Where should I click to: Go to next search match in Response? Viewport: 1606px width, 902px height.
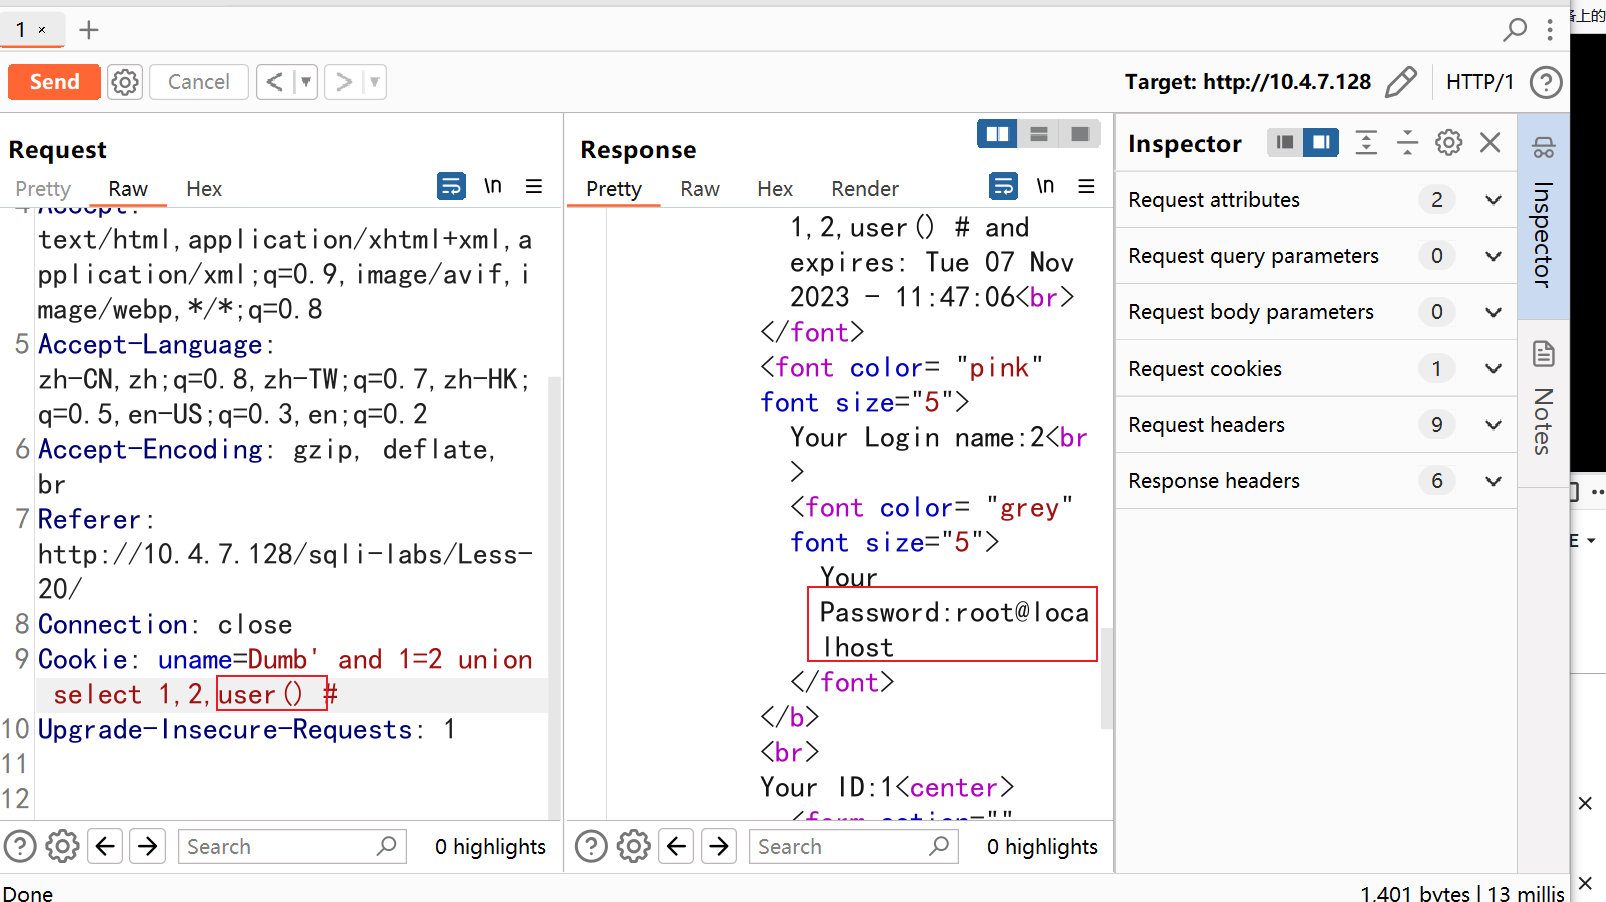[x=719, y=847]
